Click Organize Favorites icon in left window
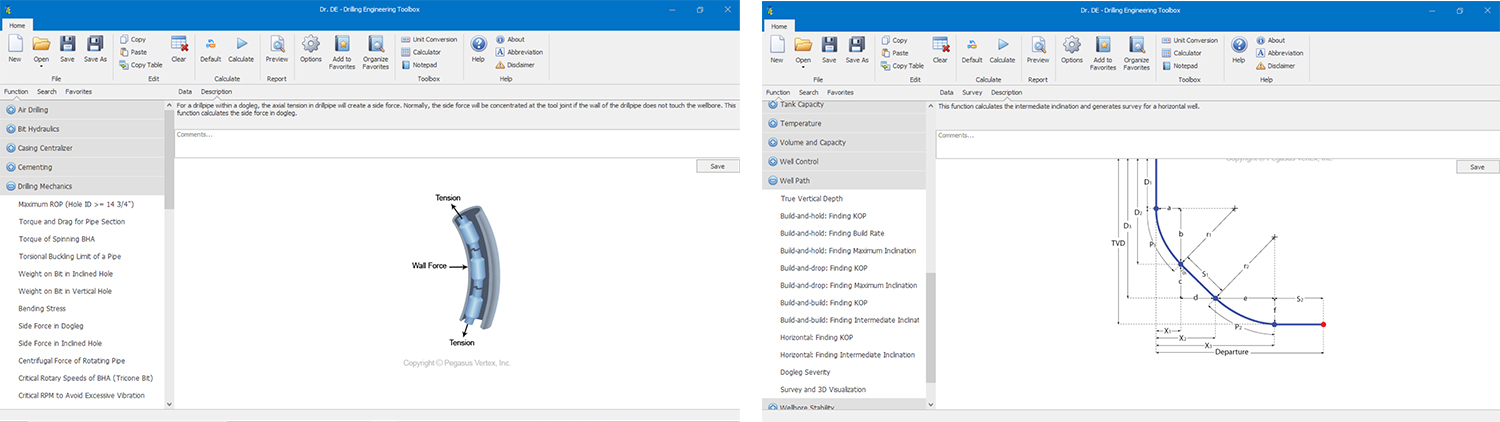This screenshot has width=1500, height=422. click(x=376, y=44)
